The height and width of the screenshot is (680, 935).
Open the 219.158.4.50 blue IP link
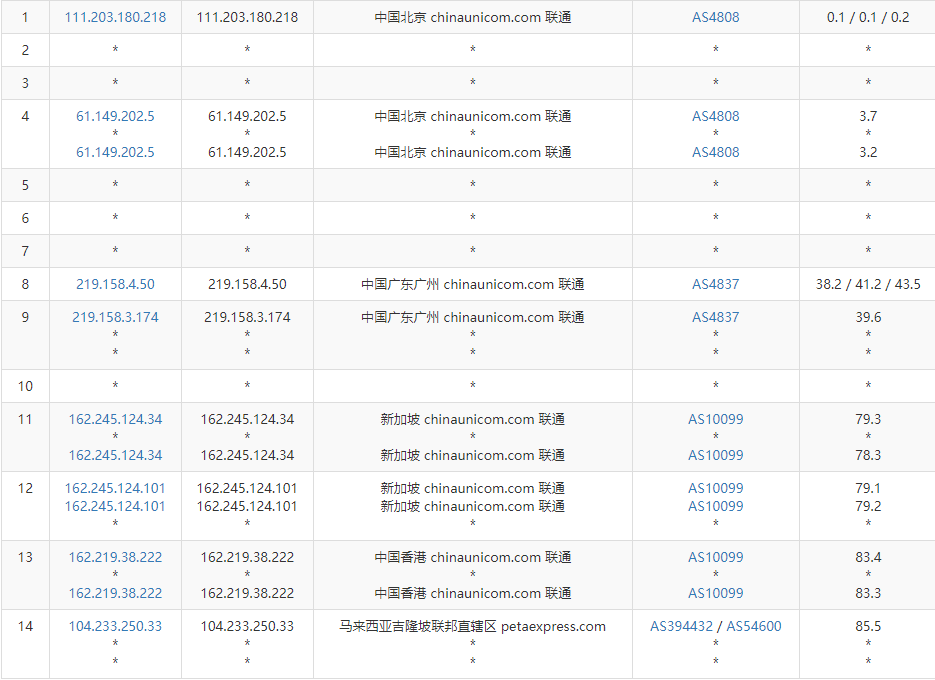[x=115, y=284]
